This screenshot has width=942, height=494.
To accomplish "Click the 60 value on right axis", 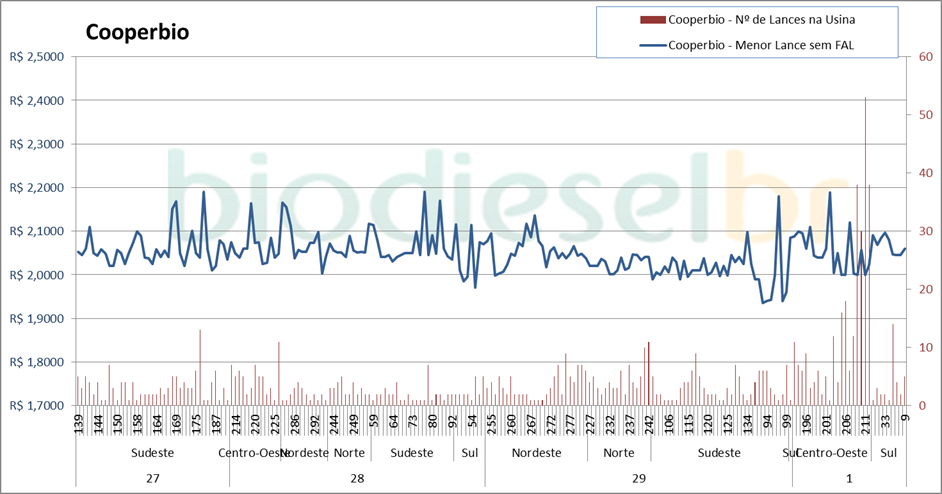I will pos(924,57).
